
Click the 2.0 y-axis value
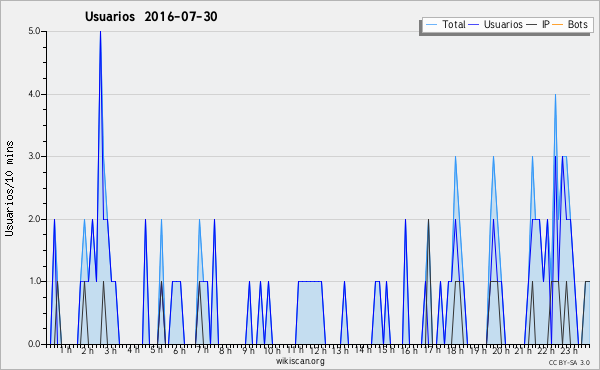pyautogui.click(x=34, y=219)
